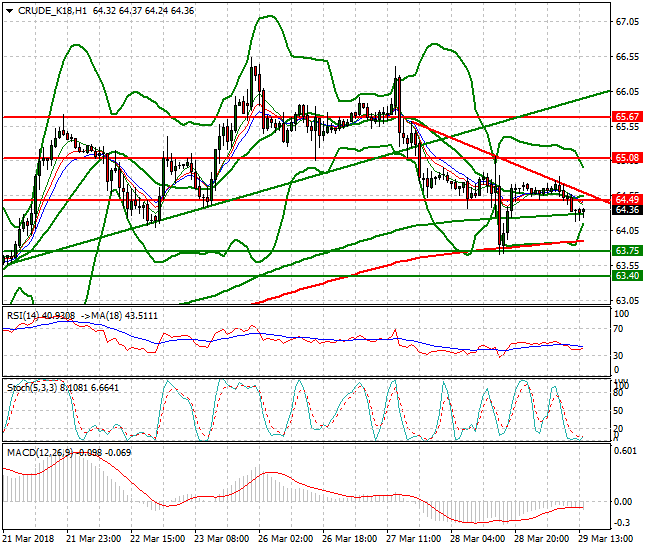Select the green 63.75 support price label

627,251
